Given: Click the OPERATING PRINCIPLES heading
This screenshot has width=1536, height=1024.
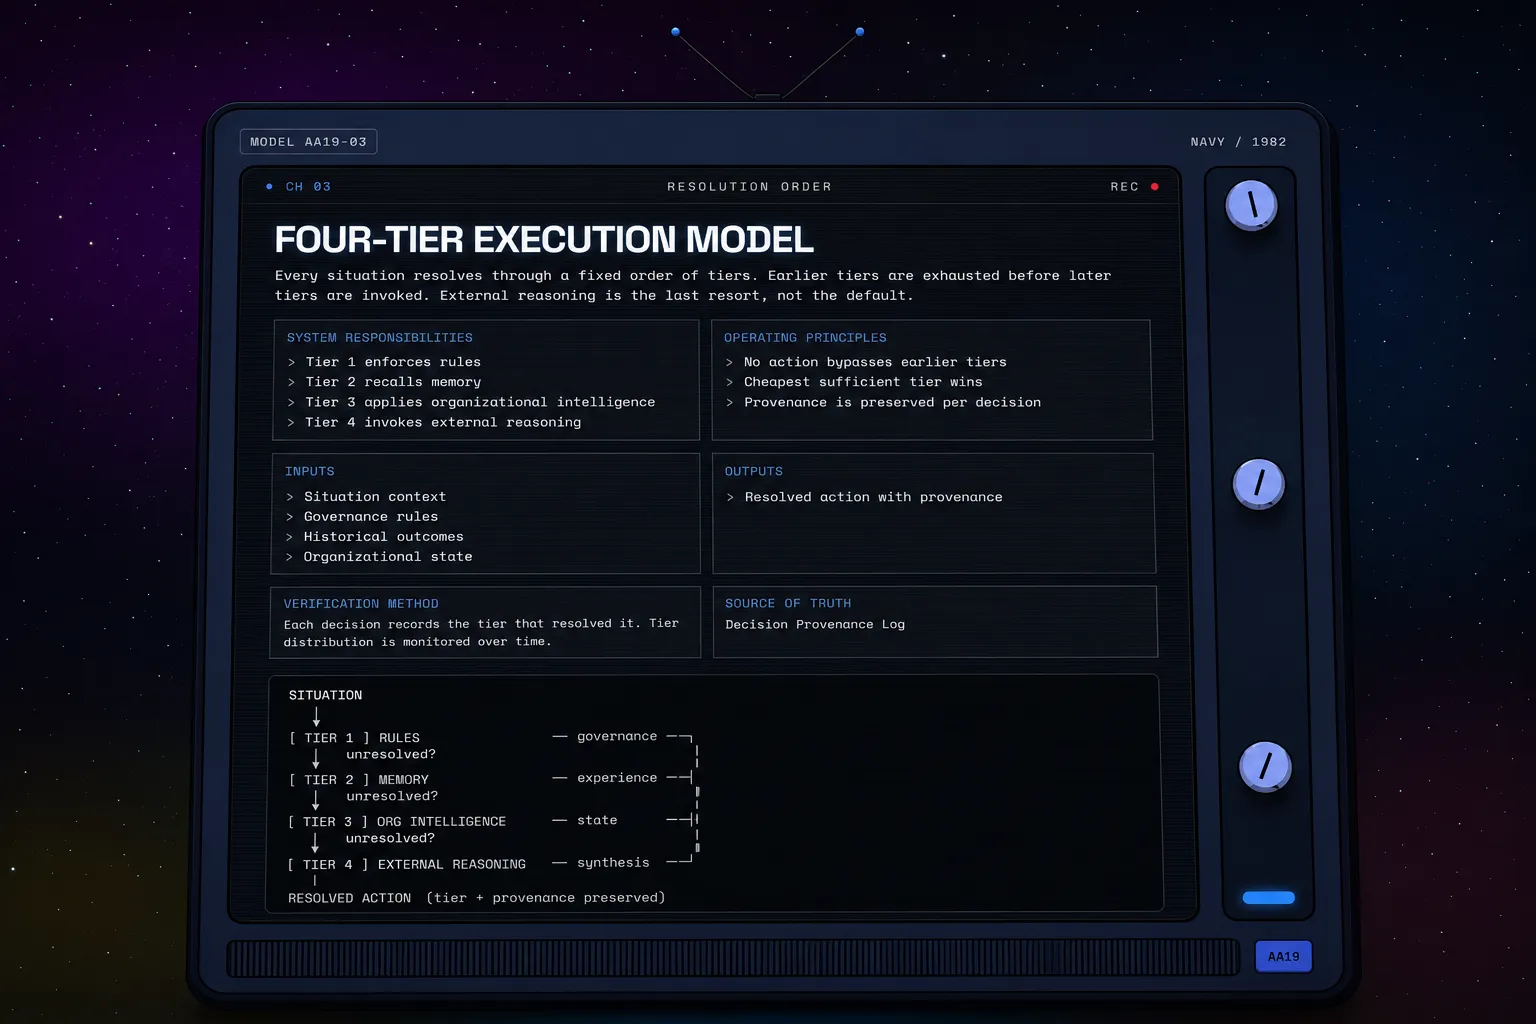Looking at the screenshot, I should [805, 338].
